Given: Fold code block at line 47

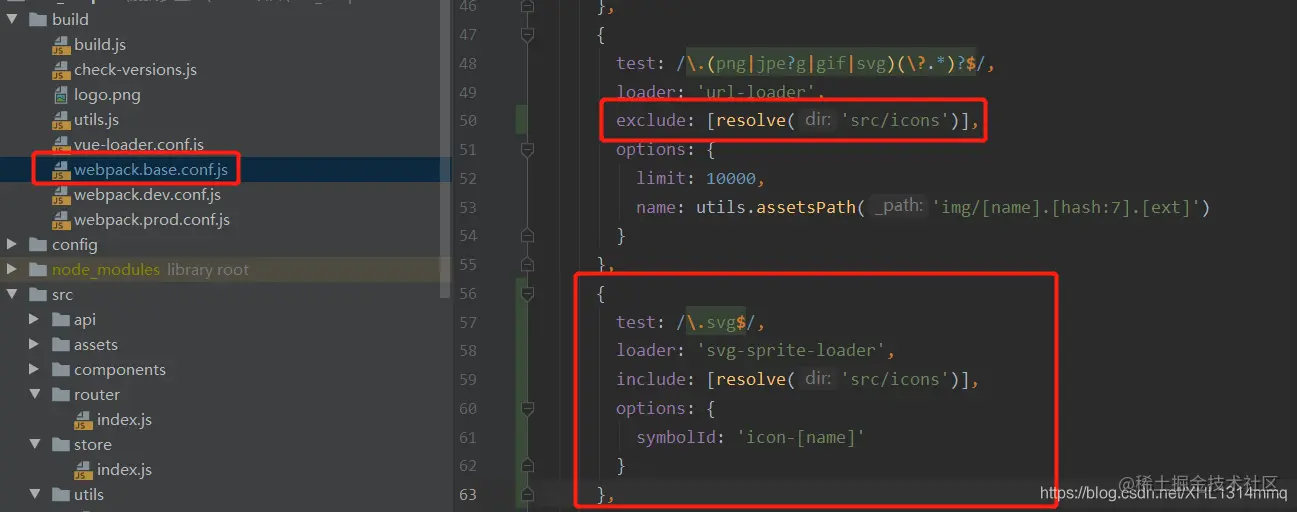Looking at the screenshot, I should tap(526, 35).
